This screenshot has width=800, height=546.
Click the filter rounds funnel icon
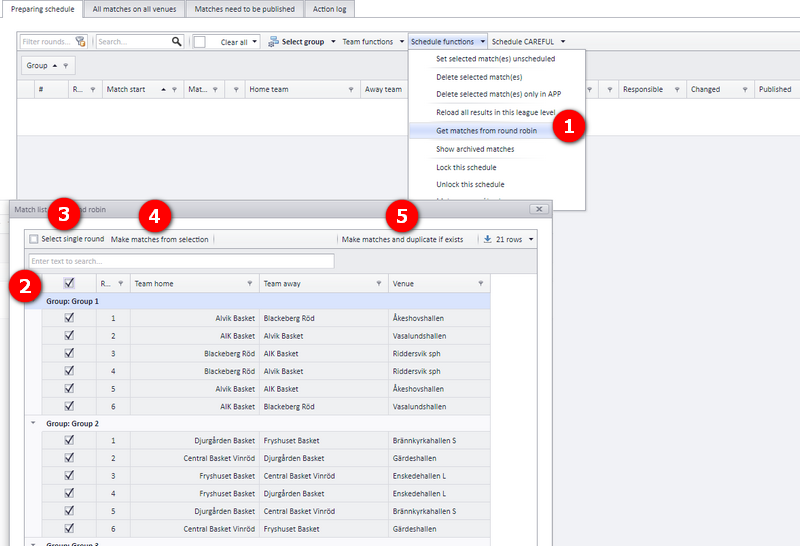tap(81, 42)
